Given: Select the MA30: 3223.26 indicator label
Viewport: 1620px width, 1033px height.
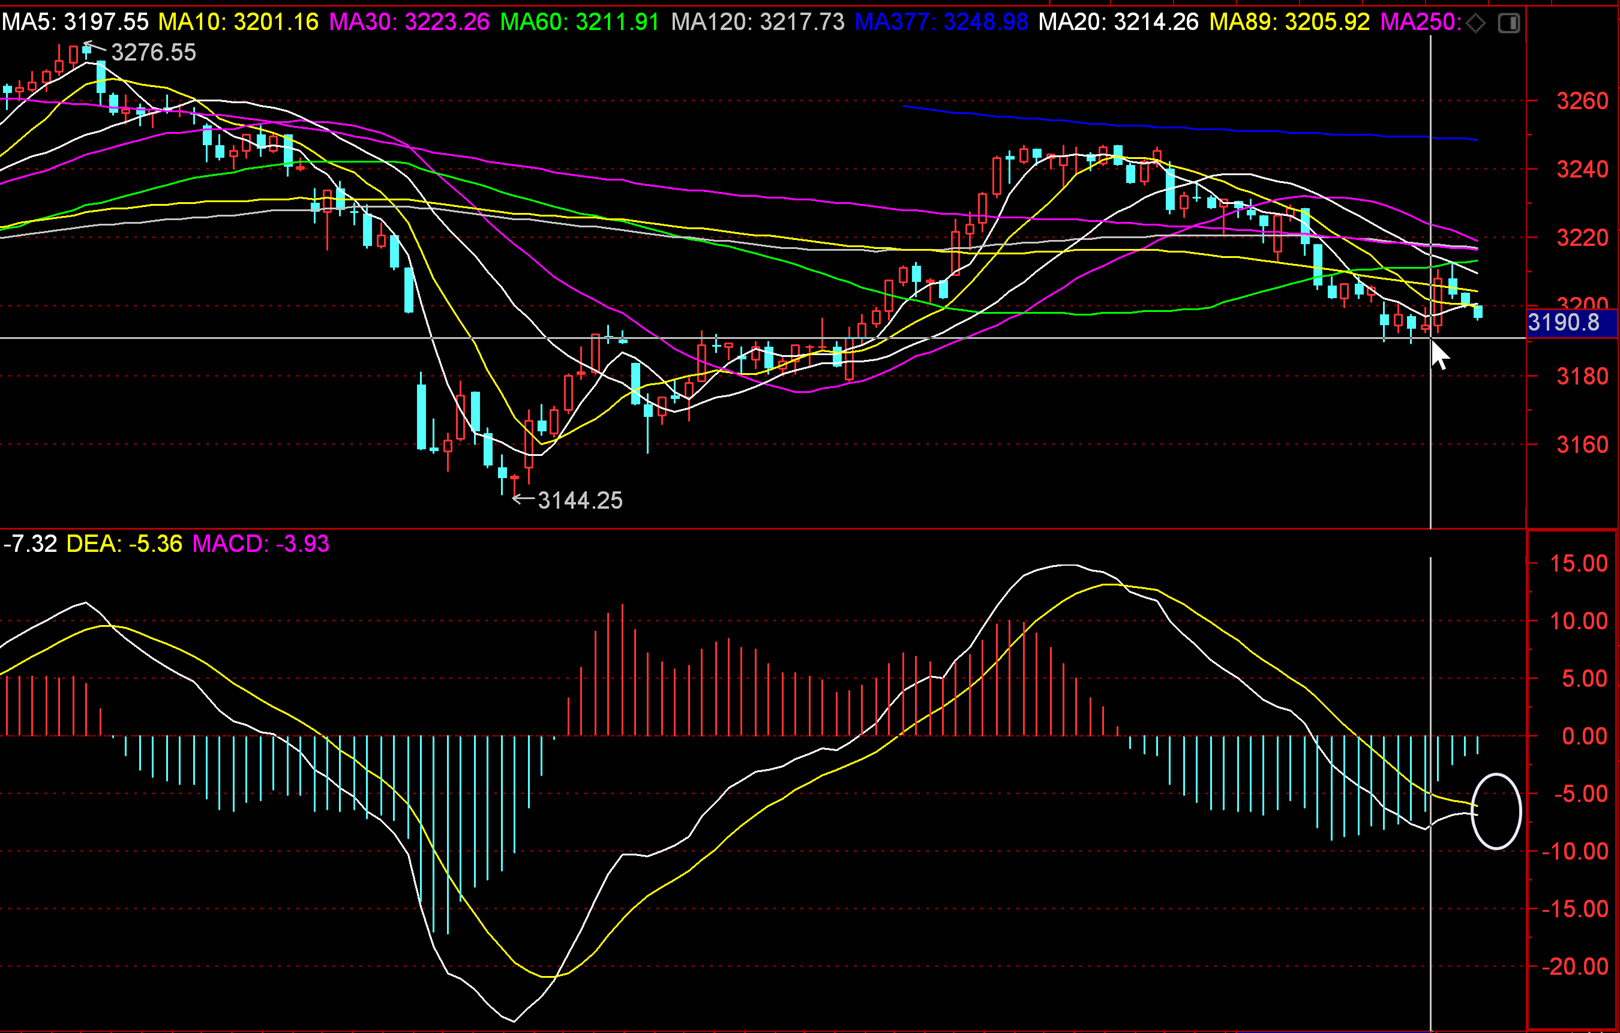Looking at the screenshot, I should [x=409, y=22].
